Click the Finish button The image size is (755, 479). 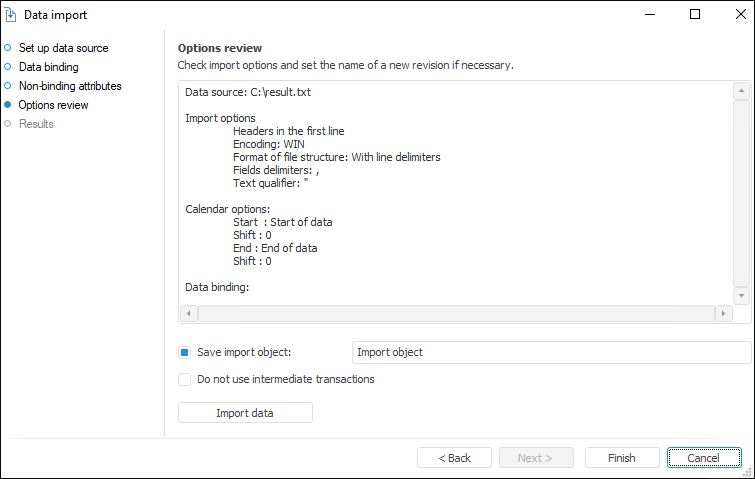(x=621, y=458)
